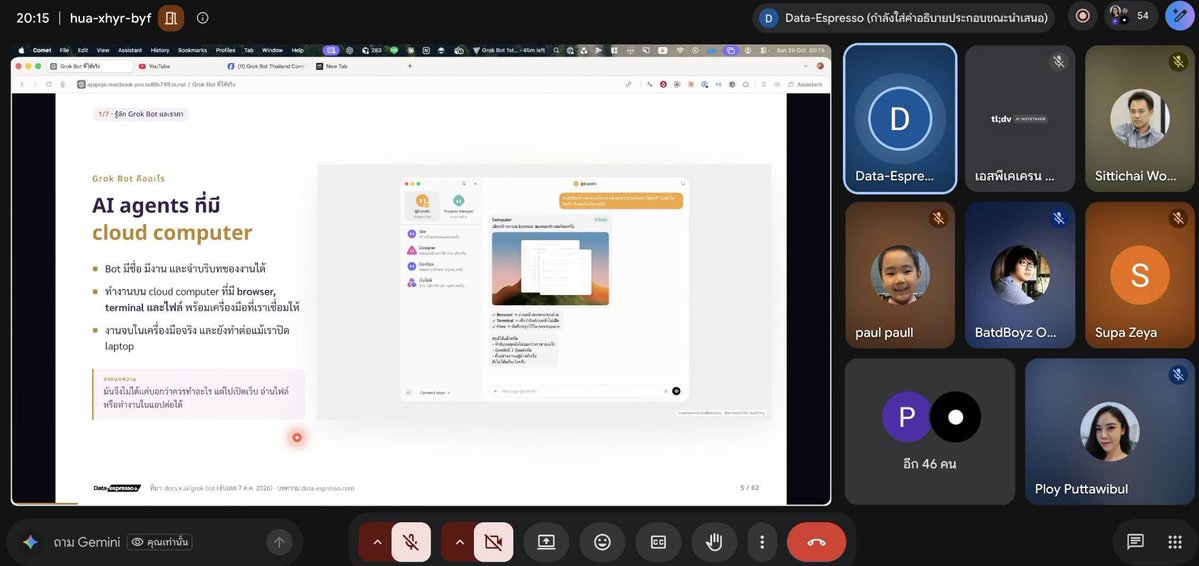Open the History menu in shared screen
This screenshot has height=566, width=1199.
(x=160, y=50)
